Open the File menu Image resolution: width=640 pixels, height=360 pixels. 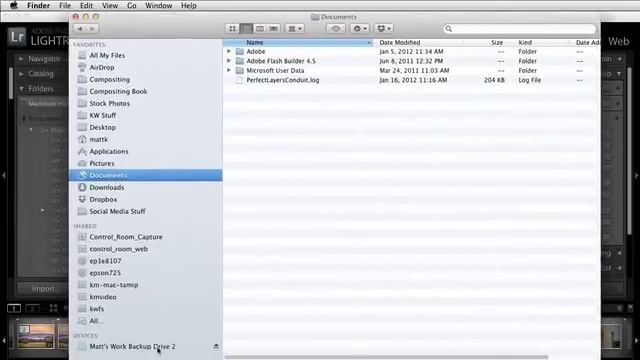(x=65, y=6)
